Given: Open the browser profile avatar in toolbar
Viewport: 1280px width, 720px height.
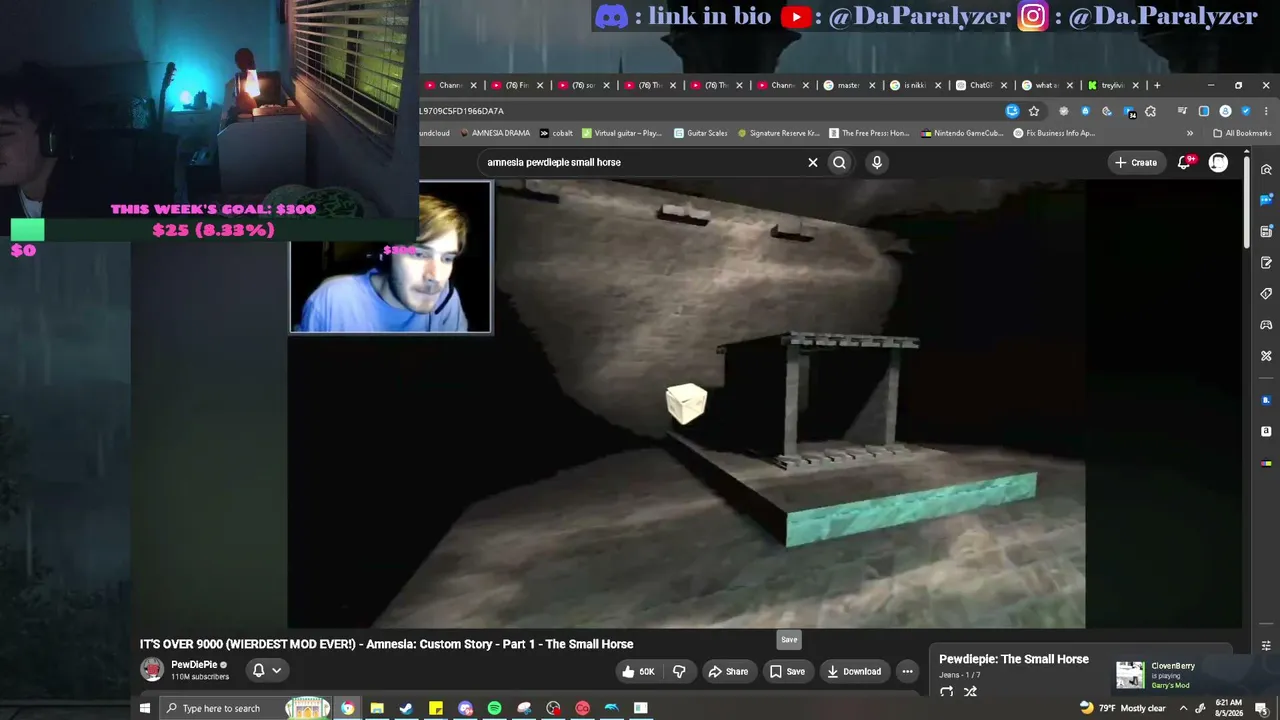Looking at the screenshot, I should [x=1225, y=111].
